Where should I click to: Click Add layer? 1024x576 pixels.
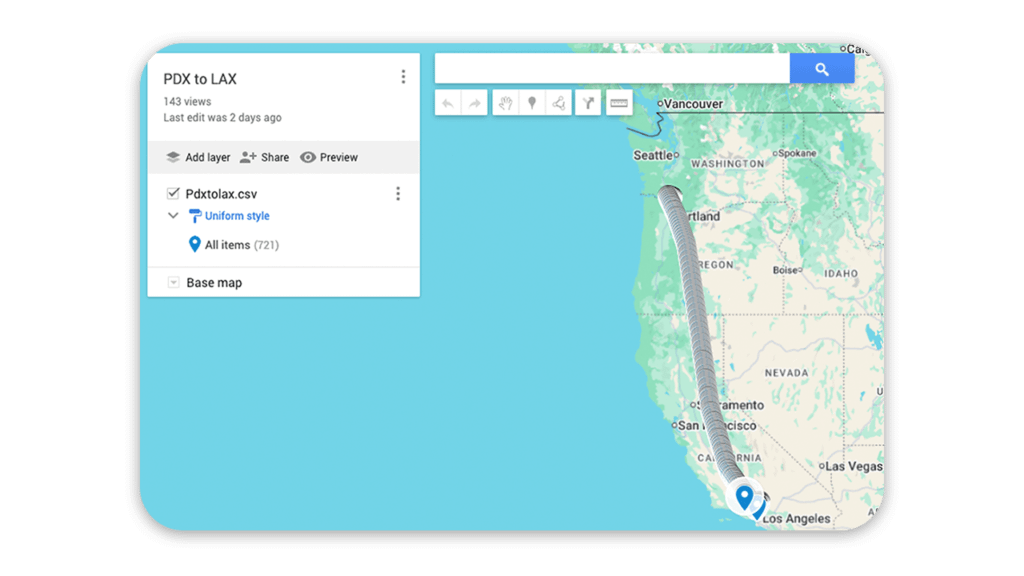(x=198, y=157)
